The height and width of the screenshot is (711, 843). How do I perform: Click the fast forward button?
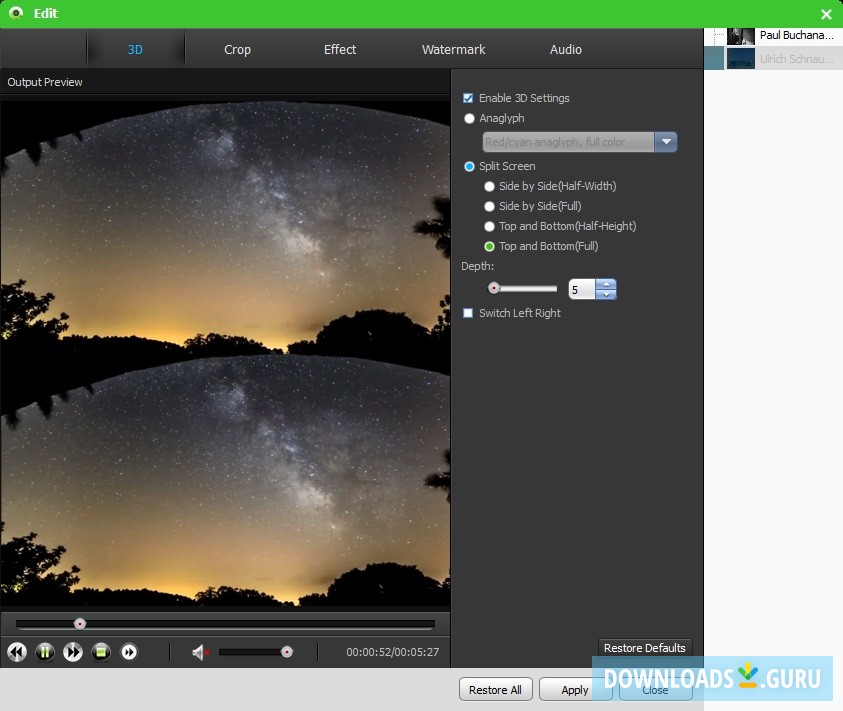coord(73,652)
